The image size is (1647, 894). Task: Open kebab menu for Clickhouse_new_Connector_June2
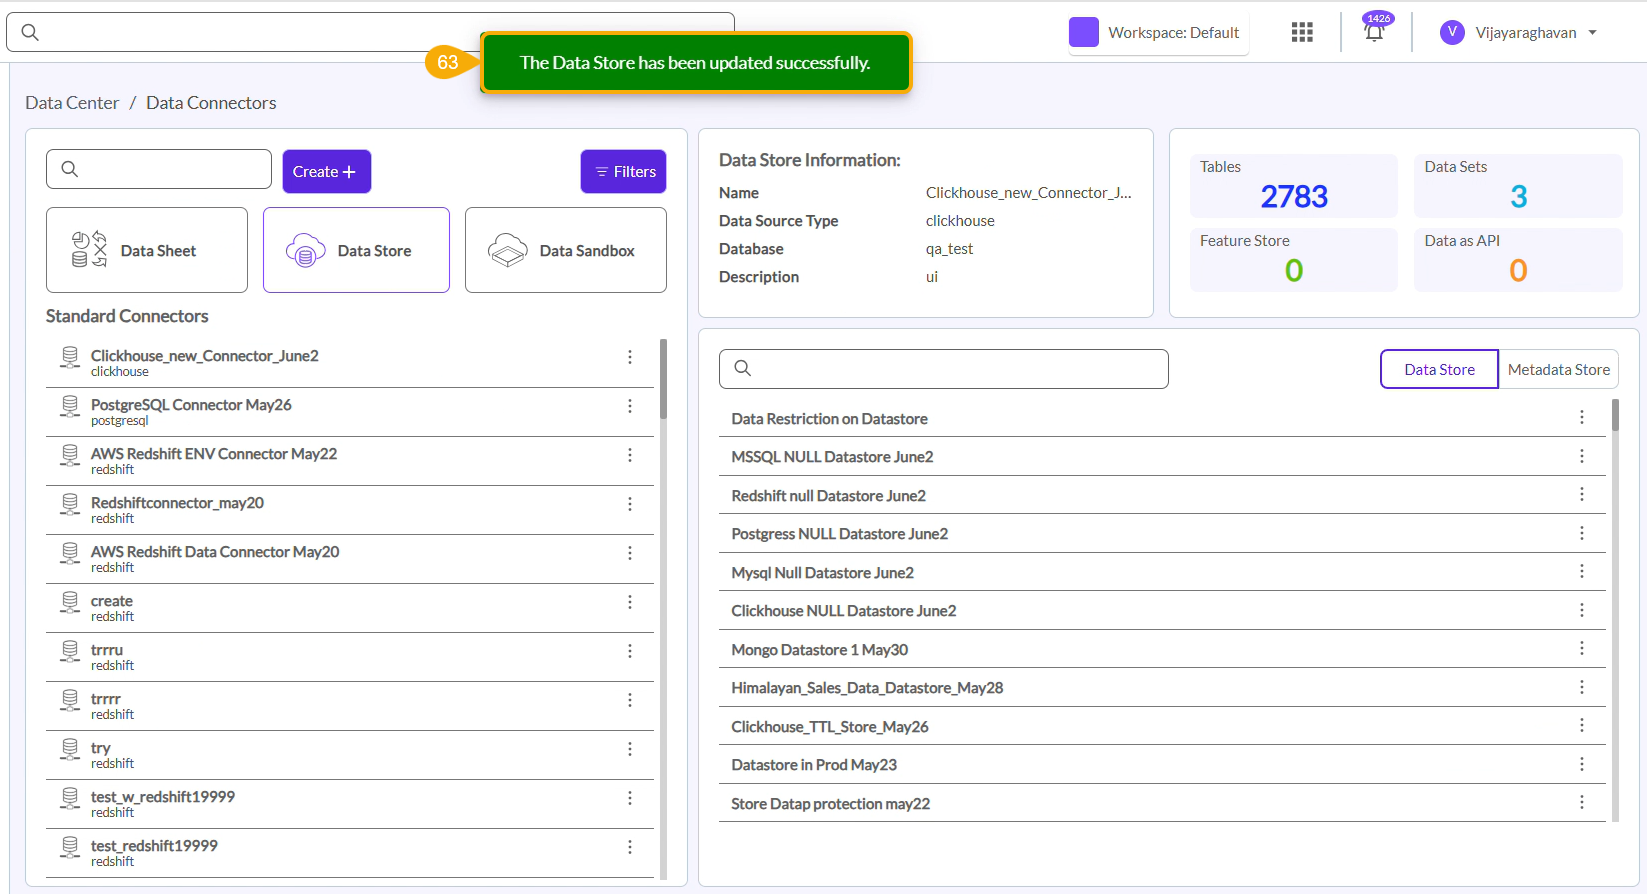(x=629, y=357)
